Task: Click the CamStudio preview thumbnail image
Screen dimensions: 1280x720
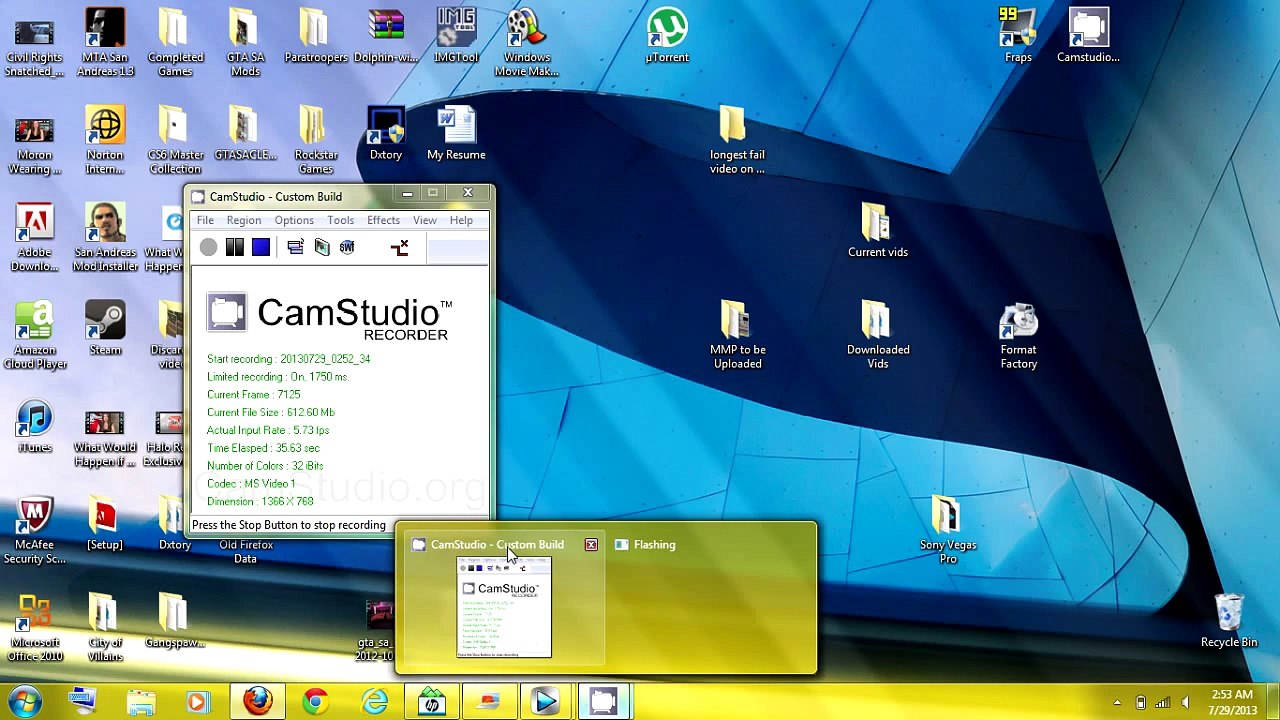Action: point(504,608)
